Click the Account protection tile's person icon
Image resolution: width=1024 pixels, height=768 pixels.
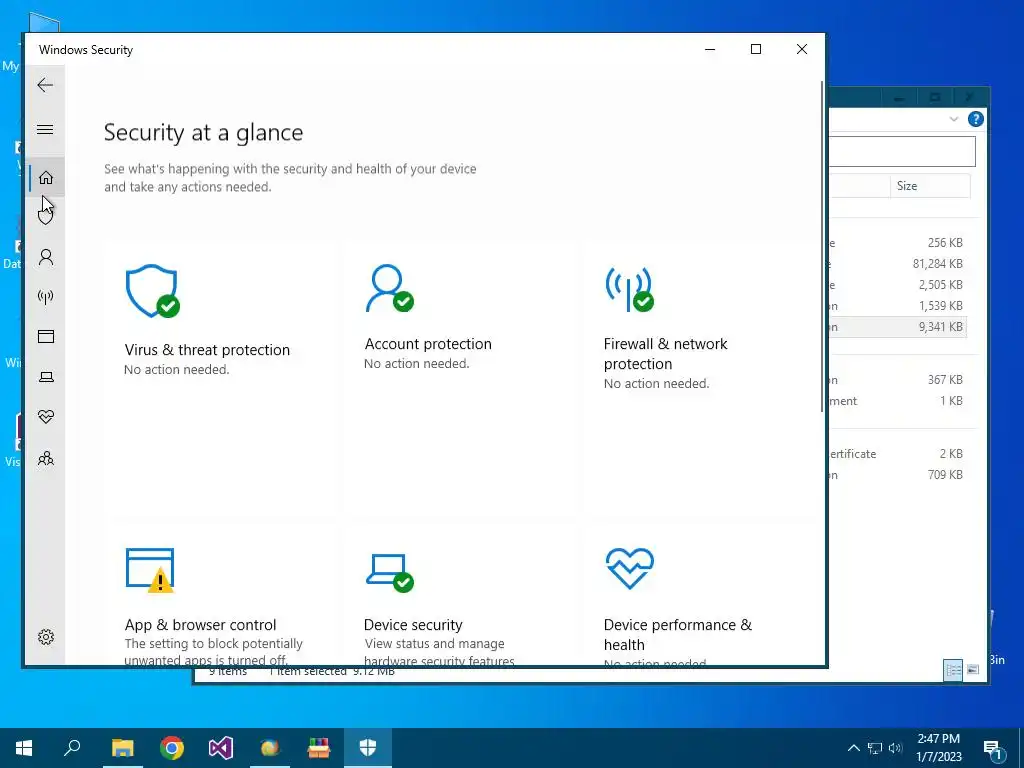[389, 288]
